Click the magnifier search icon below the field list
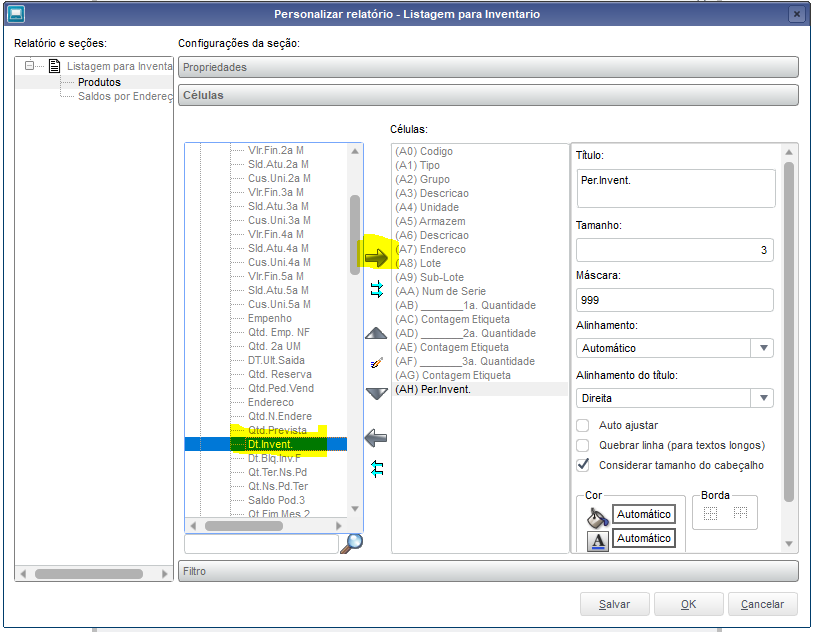 352,543
